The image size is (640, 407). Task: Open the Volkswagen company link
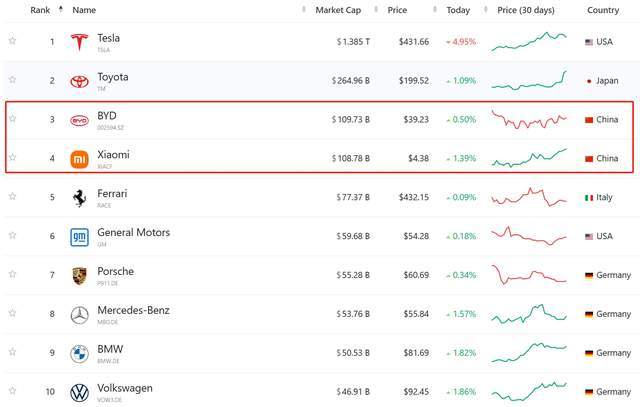coord(125,388)
